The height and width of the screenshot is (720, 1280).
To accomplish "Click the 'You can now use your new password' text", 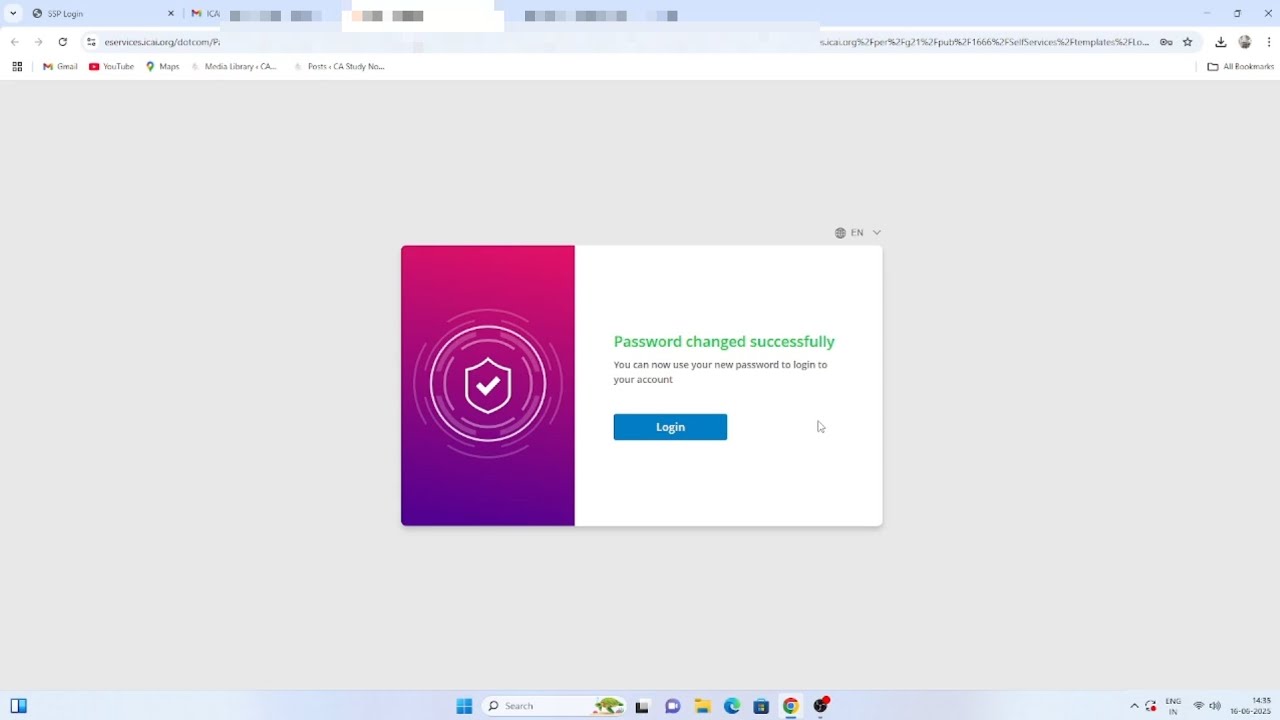I will click(720, 372).
